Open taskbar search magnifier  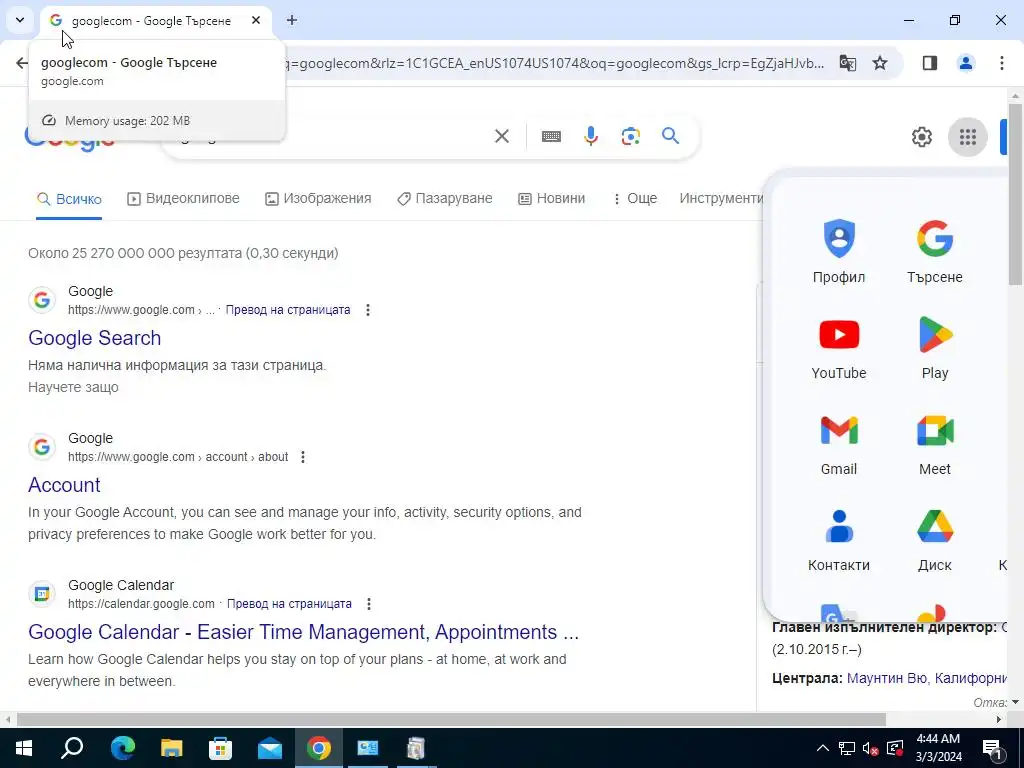72,748
